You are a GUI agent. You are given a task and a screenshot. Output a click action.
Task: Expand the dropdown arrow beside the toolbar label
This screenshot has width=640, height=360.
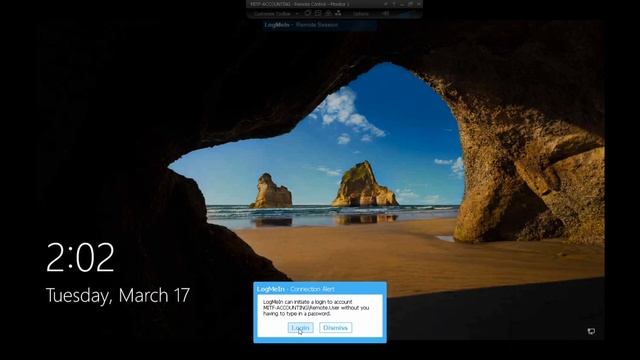click(297, 14)
